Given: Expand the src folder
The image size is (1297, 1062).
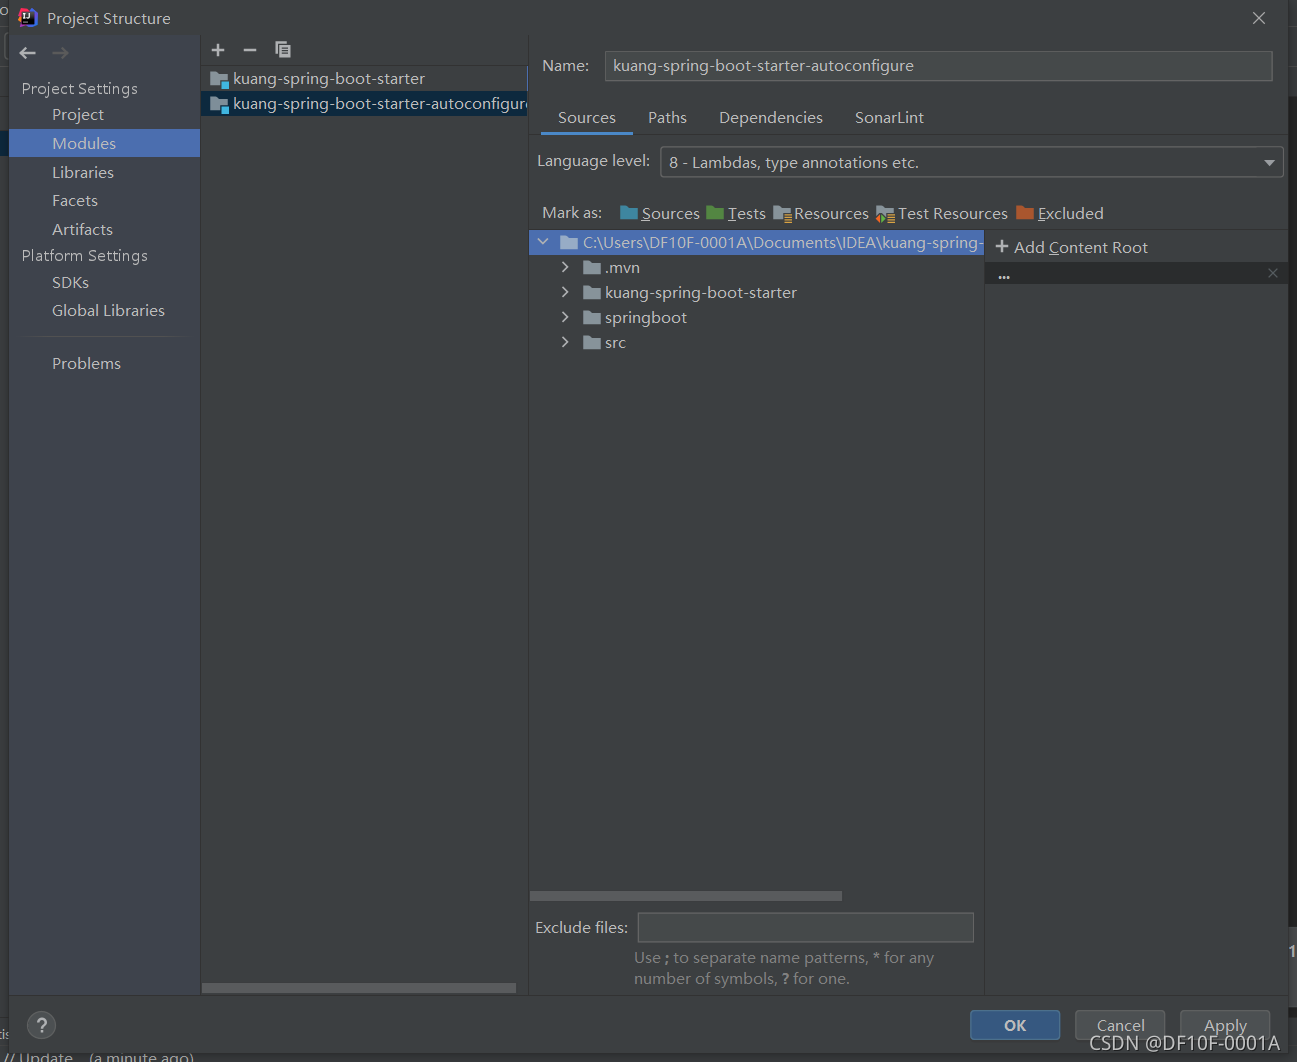Looking at the screenshot, I should (565, 342).
